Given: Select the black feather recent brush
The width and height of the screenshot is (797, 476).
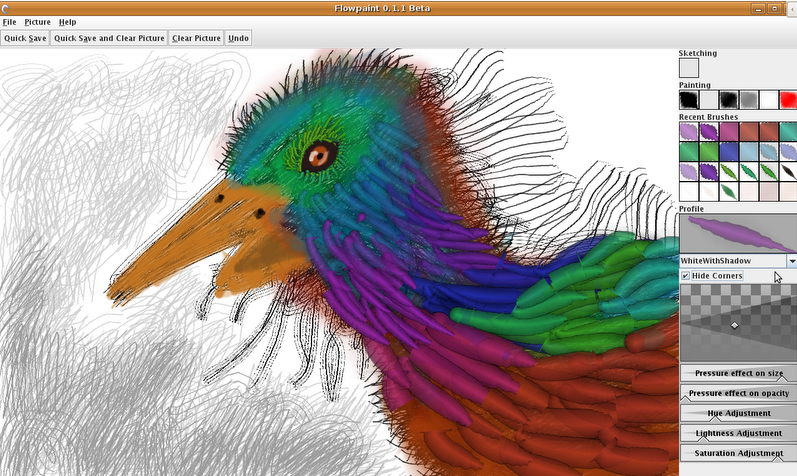Looking at the screenshot, I should coord(787,171).
